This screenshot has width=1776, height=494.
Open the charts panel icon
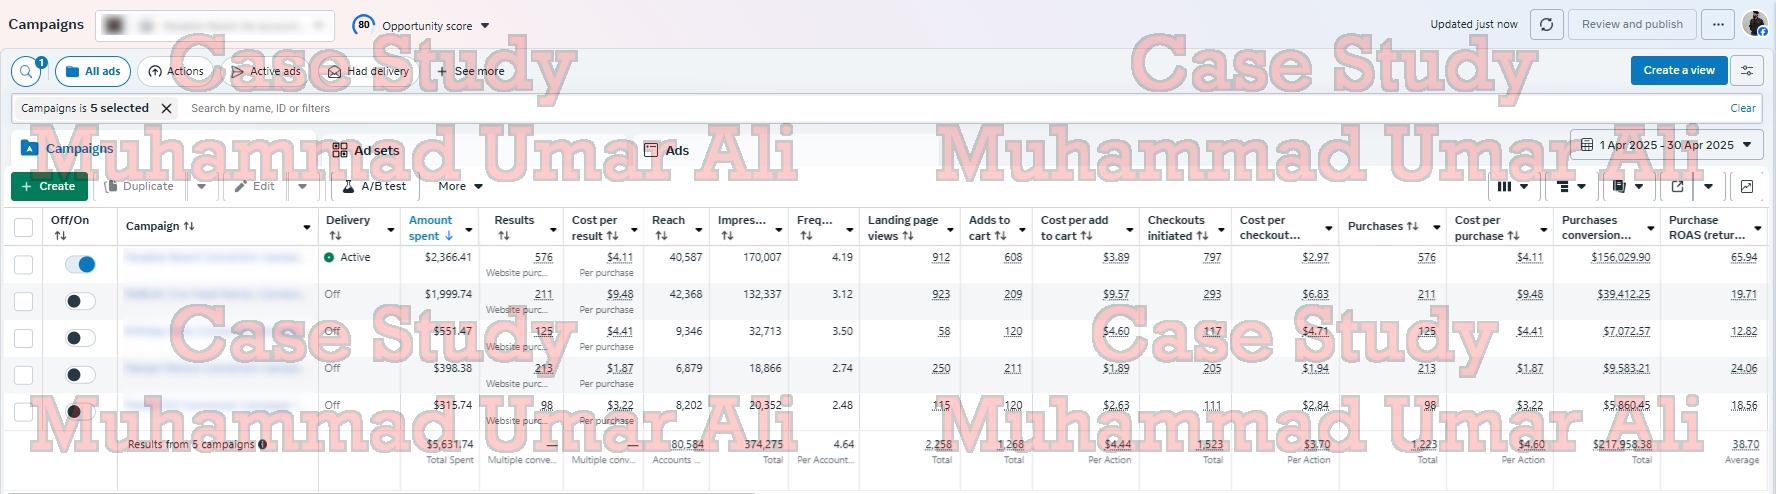1746,187
